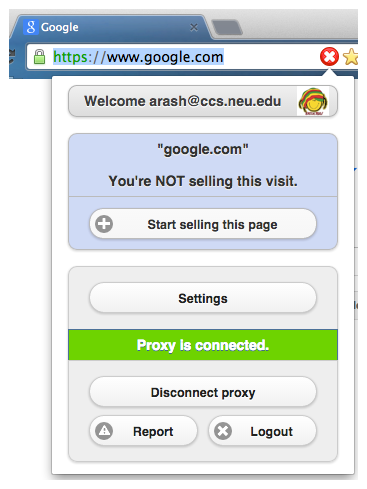Viewport: 367px width, 489px height.
Task: Bookmark page with the yellow star icon
Action: [x=351, y=57]
